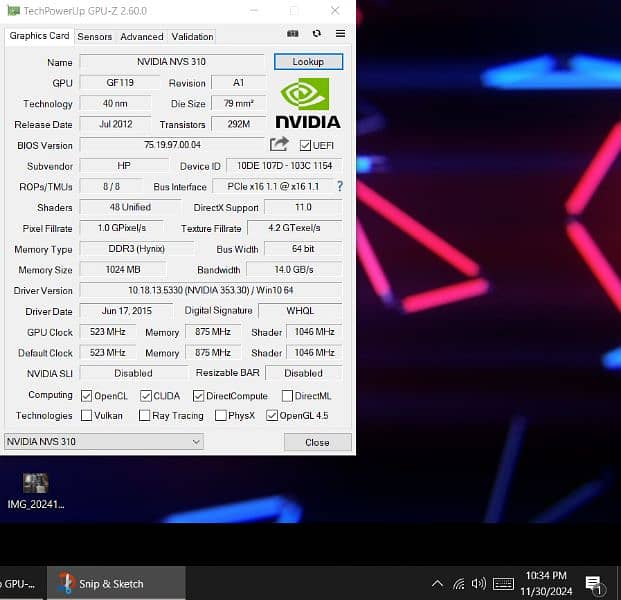Image resolution: width=621 pixels, height=600 pixels.
Task: Click the Close button in GPU-Z
Action: (x=317, y=442)
